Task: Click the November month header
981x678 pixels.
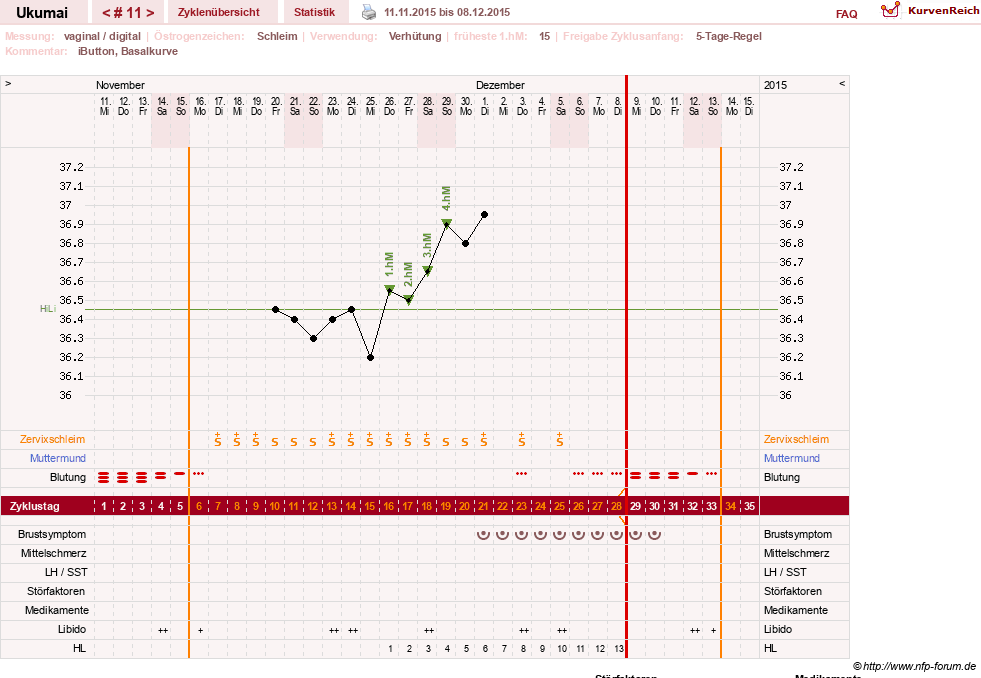Action: pos(120,85)
